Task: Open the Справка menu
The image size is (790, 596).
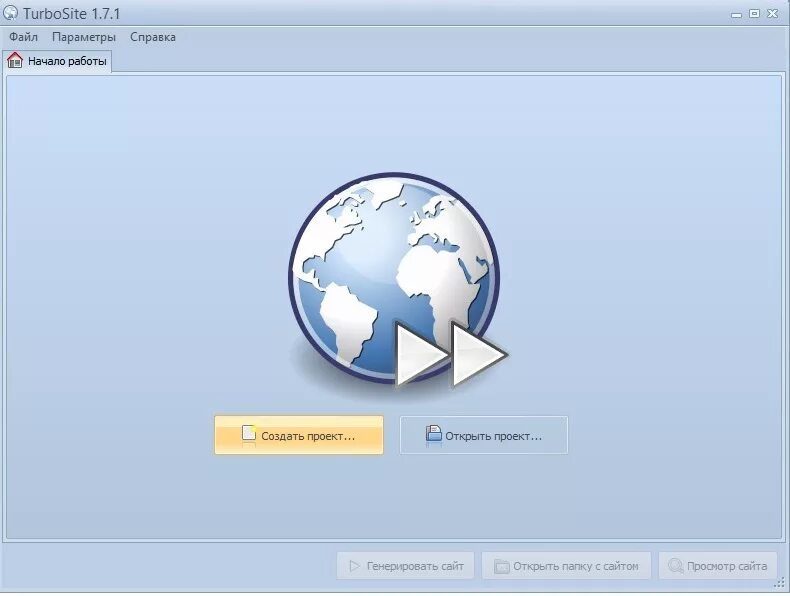Action: (x=153, y=37)
